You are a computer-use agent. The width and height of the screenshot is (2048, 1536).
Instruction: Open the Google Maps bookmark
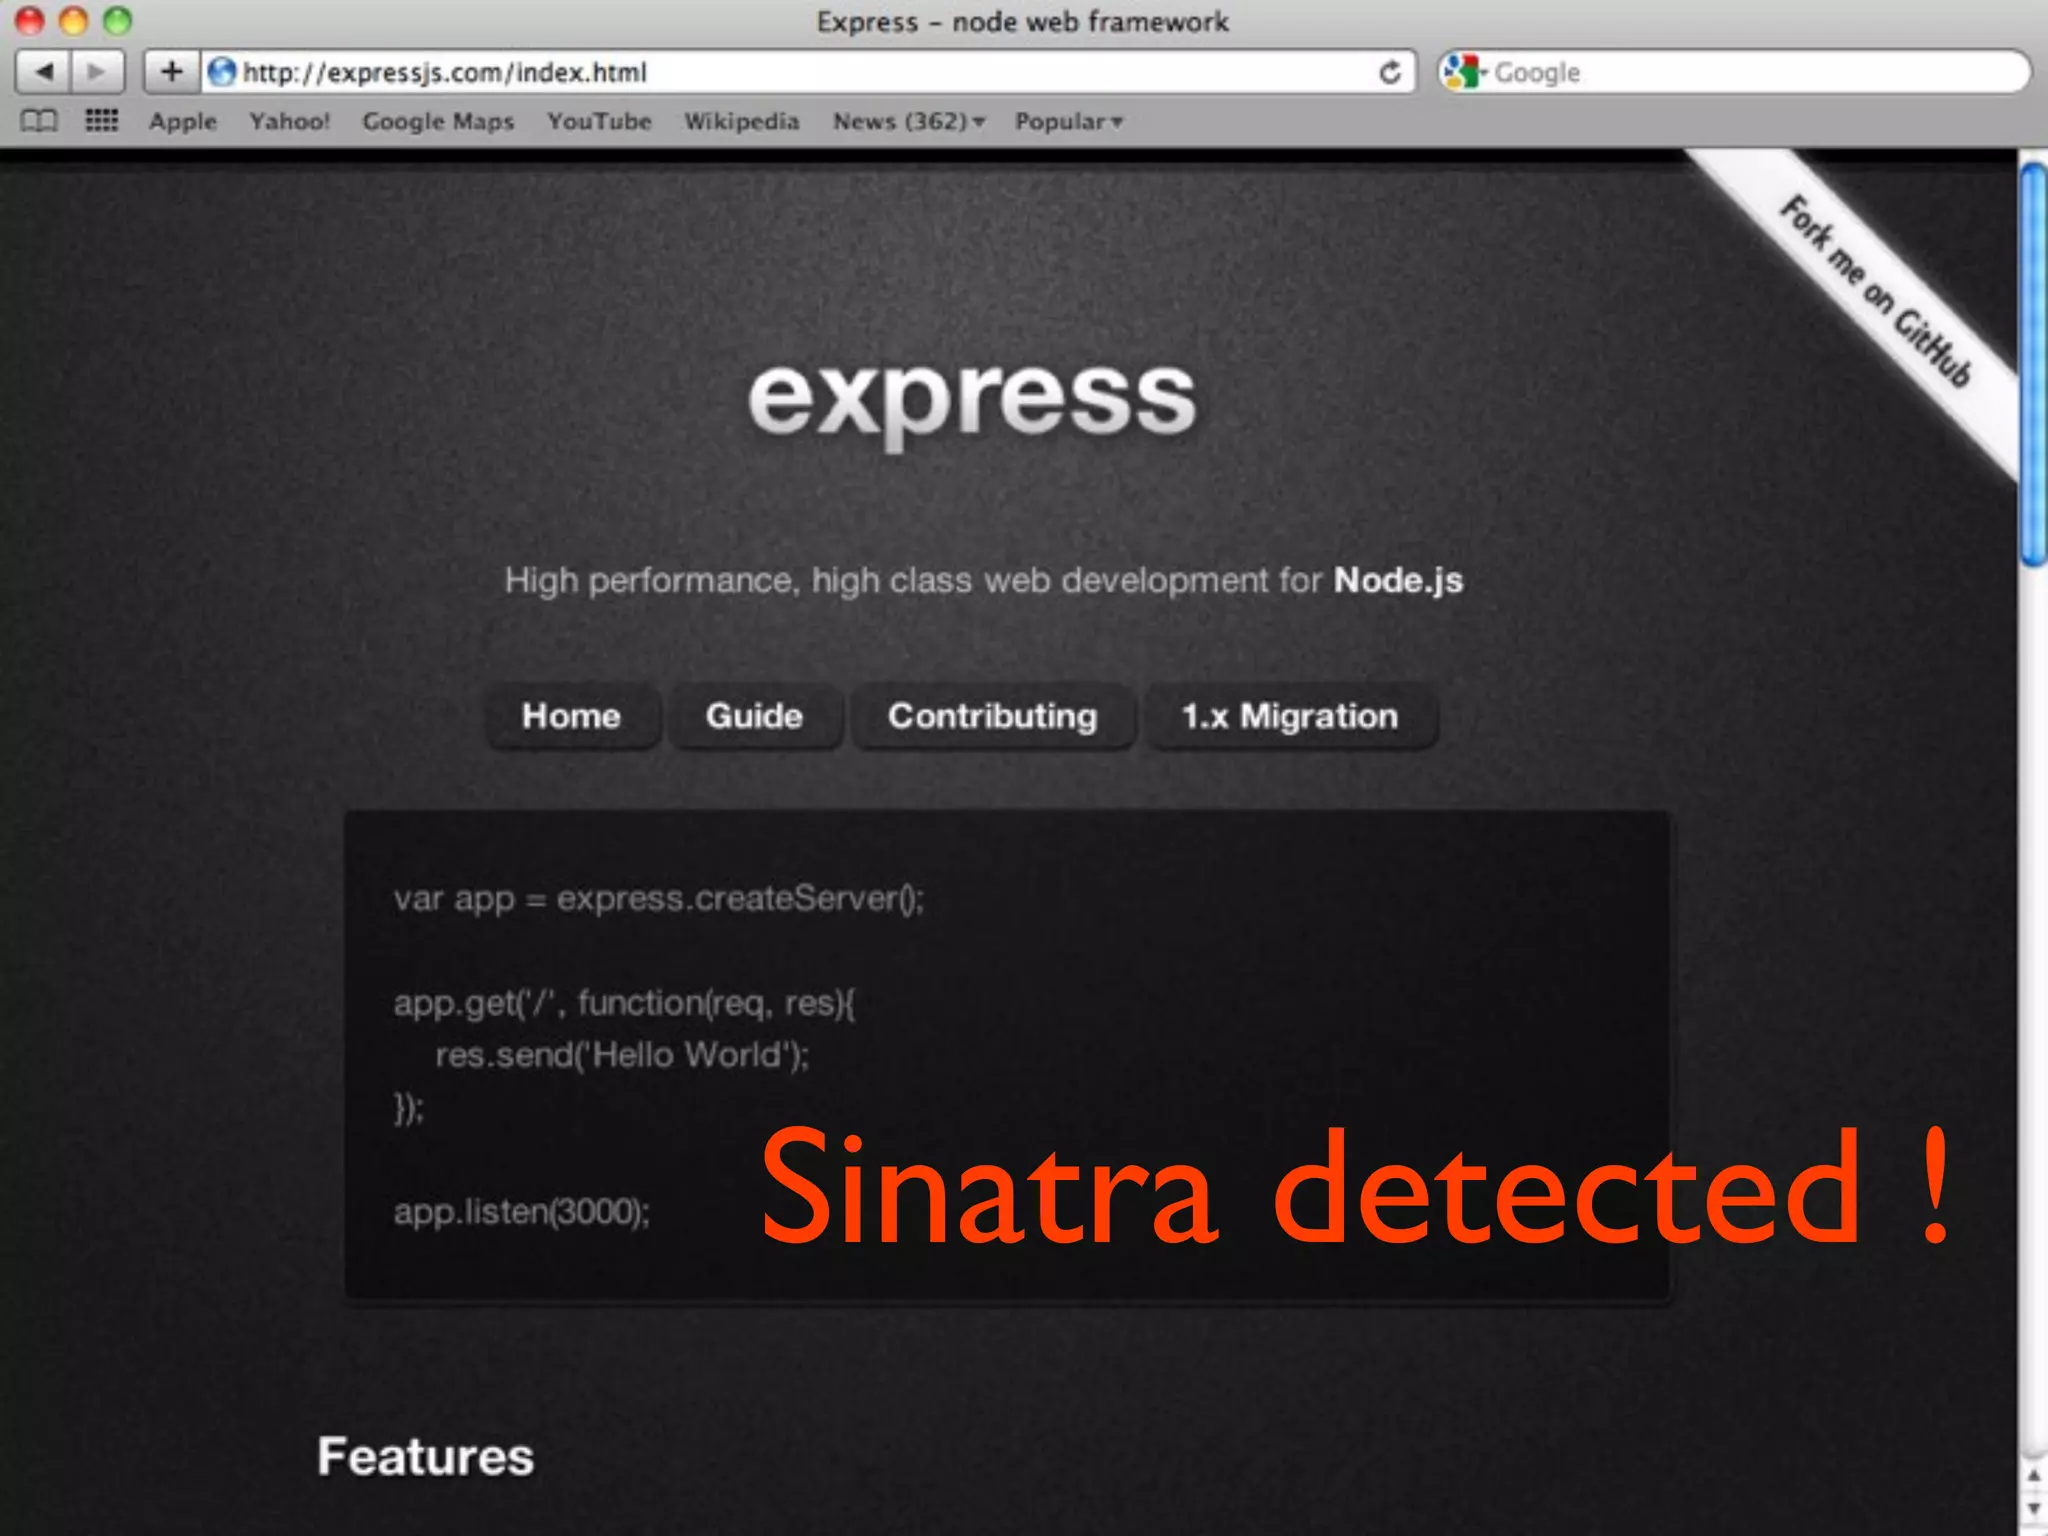tap(438, 121)
